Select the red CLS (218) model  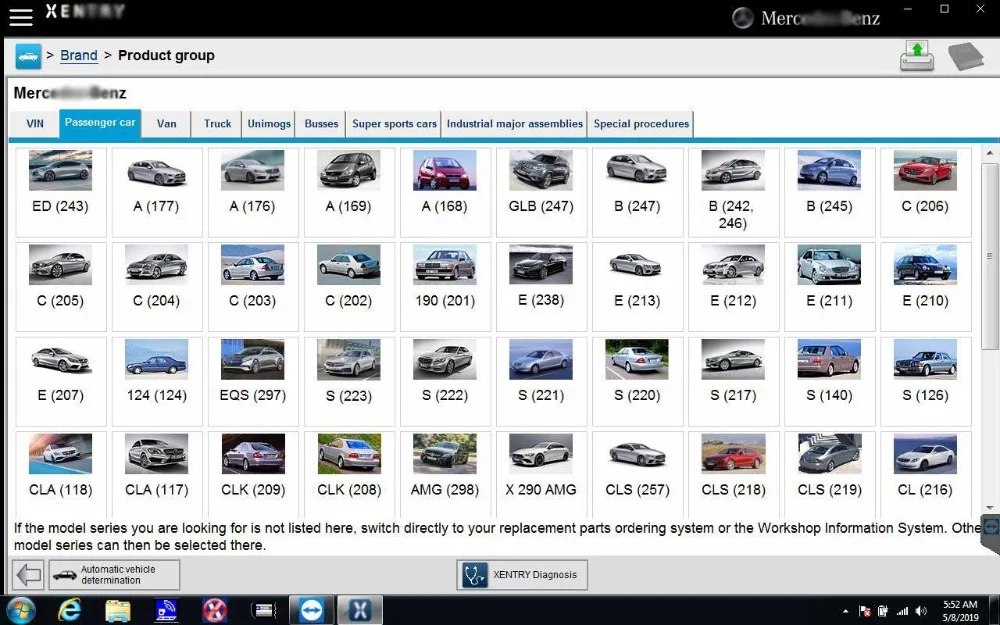pos(733,474)
